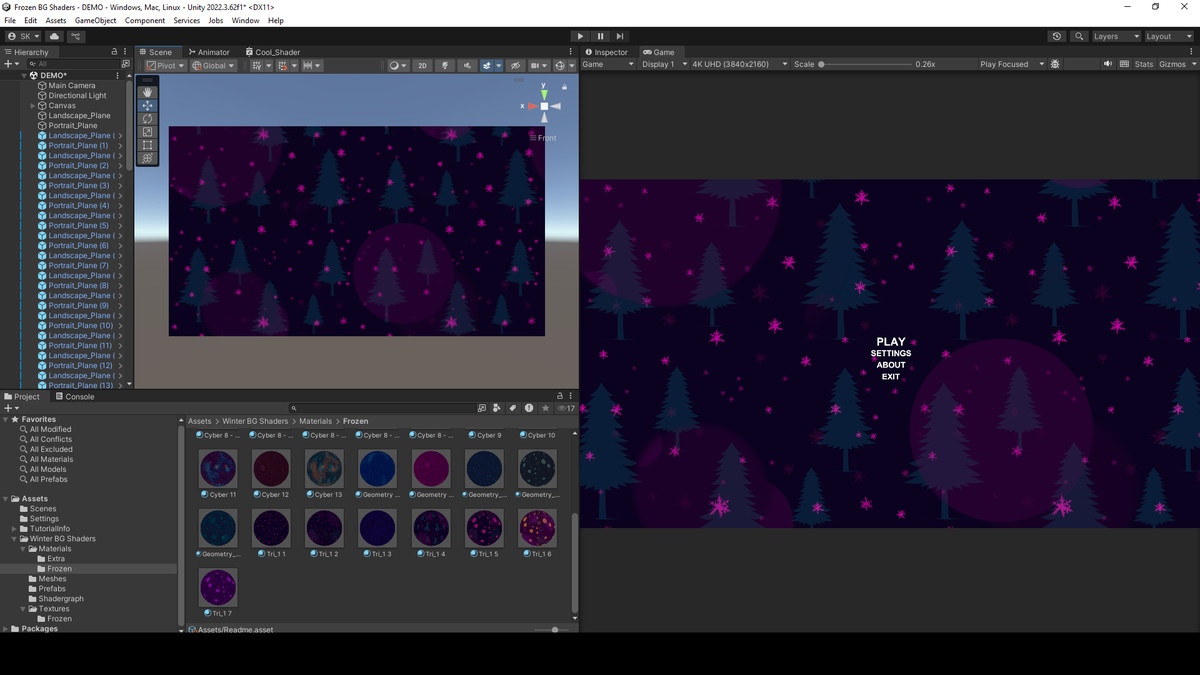Viewport: 1200px width, 675px height.
Task: Toggle scene lighting in the Scene toolbar
Action: click(x=445, y=65)
